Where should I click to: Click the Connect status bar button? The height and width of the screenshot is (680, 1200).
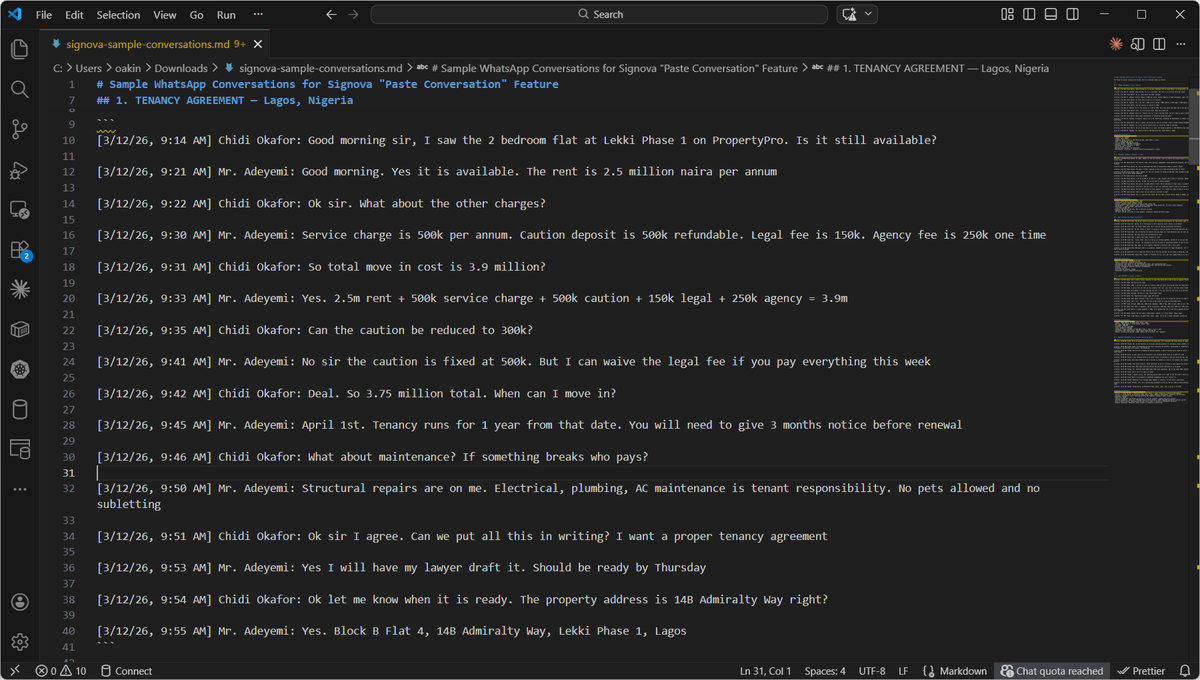pos(126,671)
